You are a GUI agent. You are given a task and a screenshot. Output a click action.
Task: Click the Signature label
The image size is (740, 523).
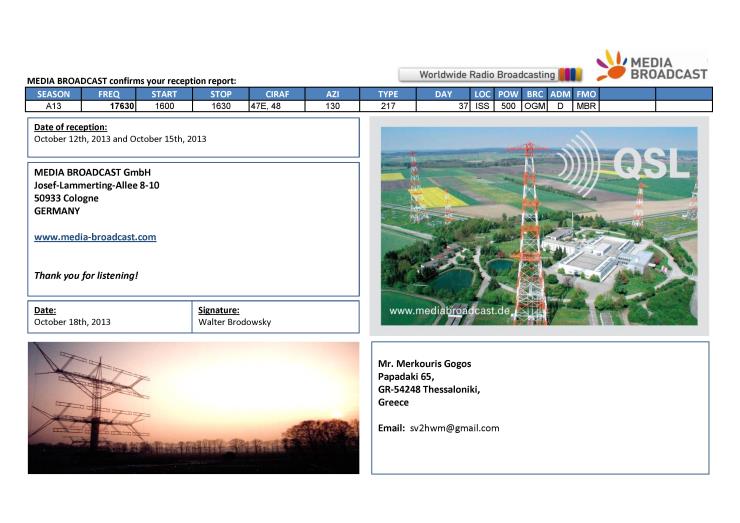pyautogui.click(x=219, y=310)
